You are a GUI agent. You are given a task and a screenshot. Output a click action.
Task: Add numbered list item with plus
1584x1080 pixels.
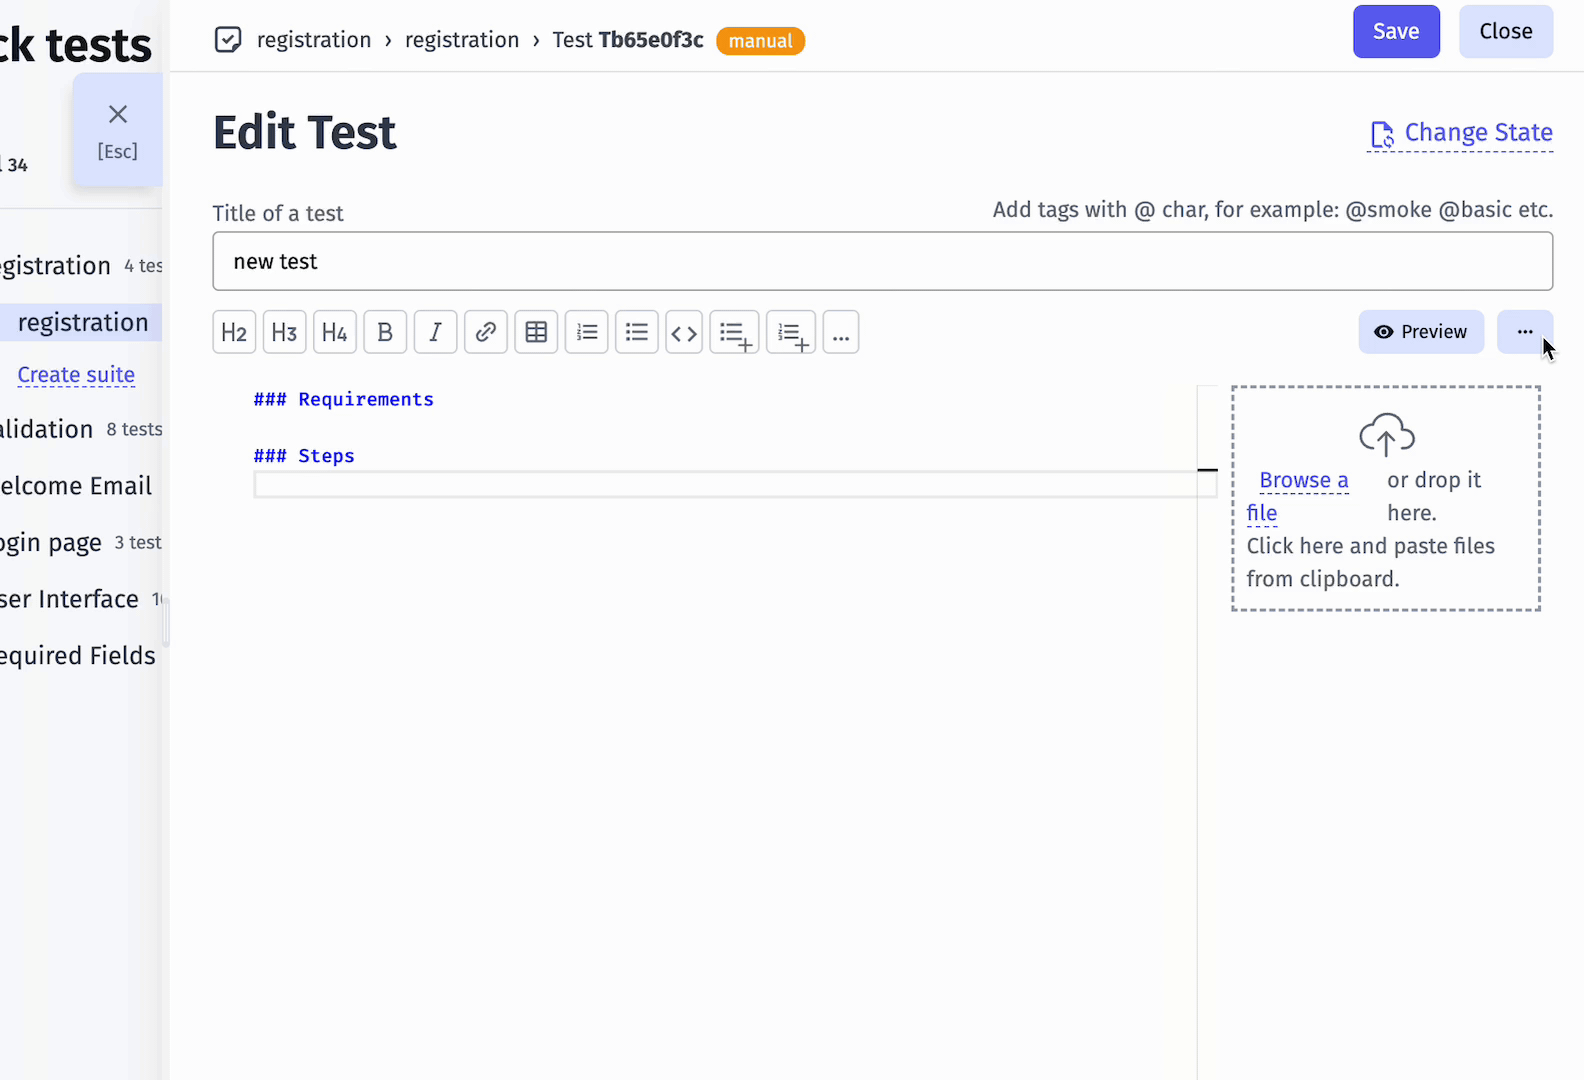pyautogui.click(x=791, y=332)
